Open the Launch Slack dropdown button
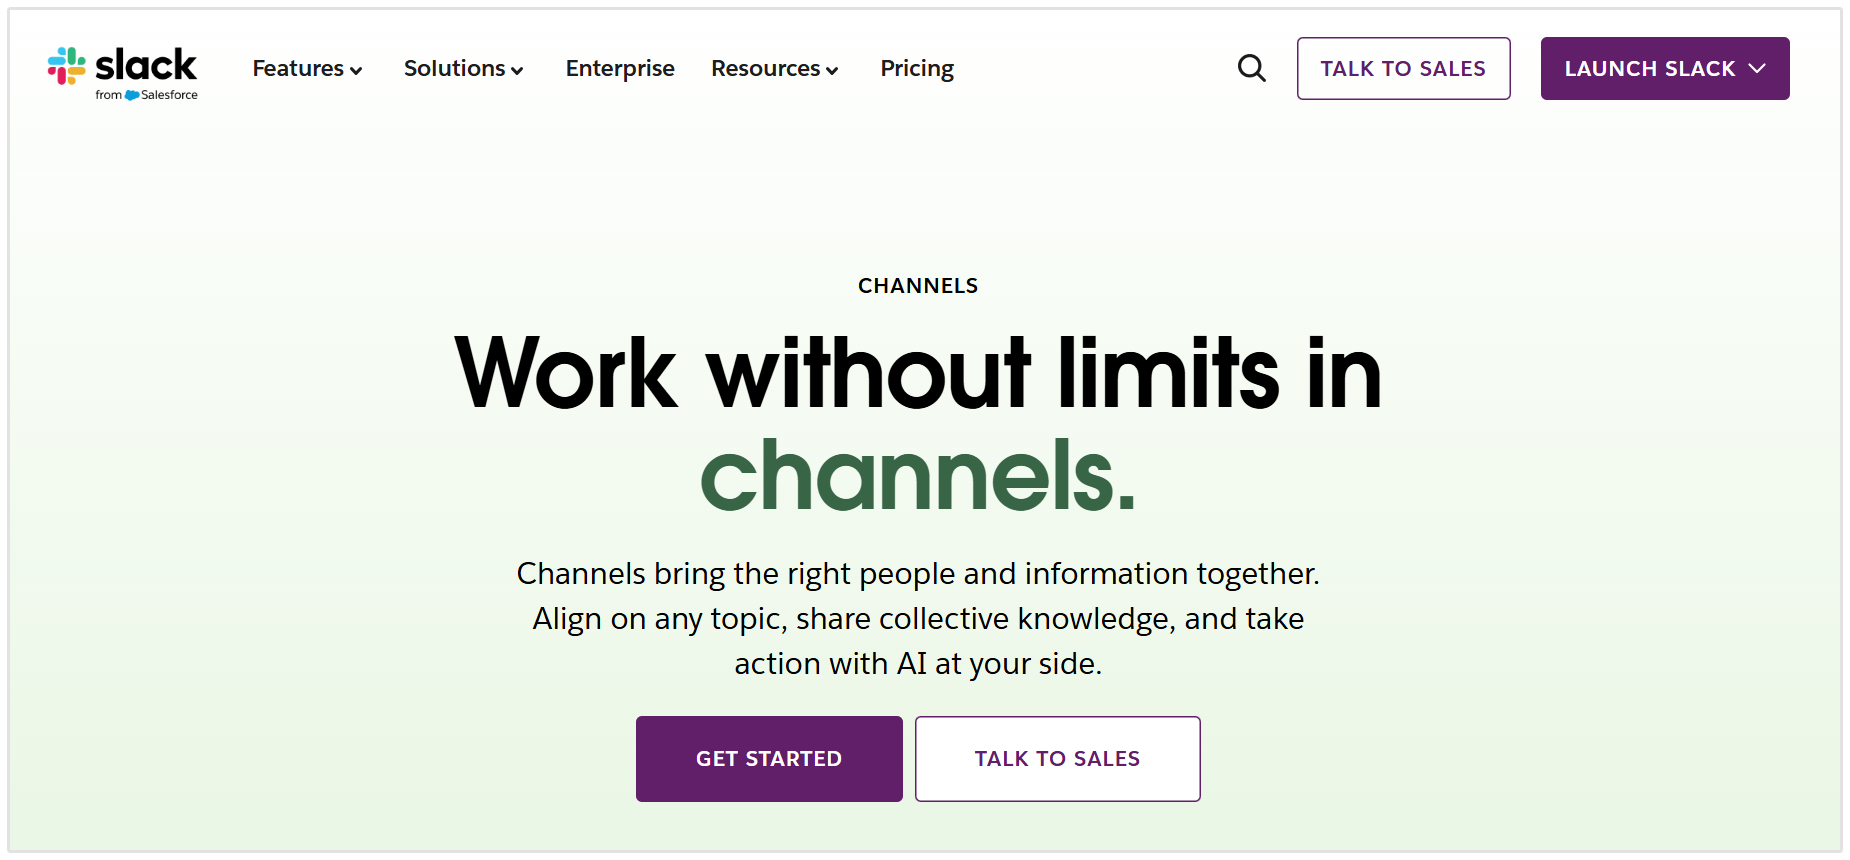Viewport: 1850px width, 860px height. (x=1664, y=68)
